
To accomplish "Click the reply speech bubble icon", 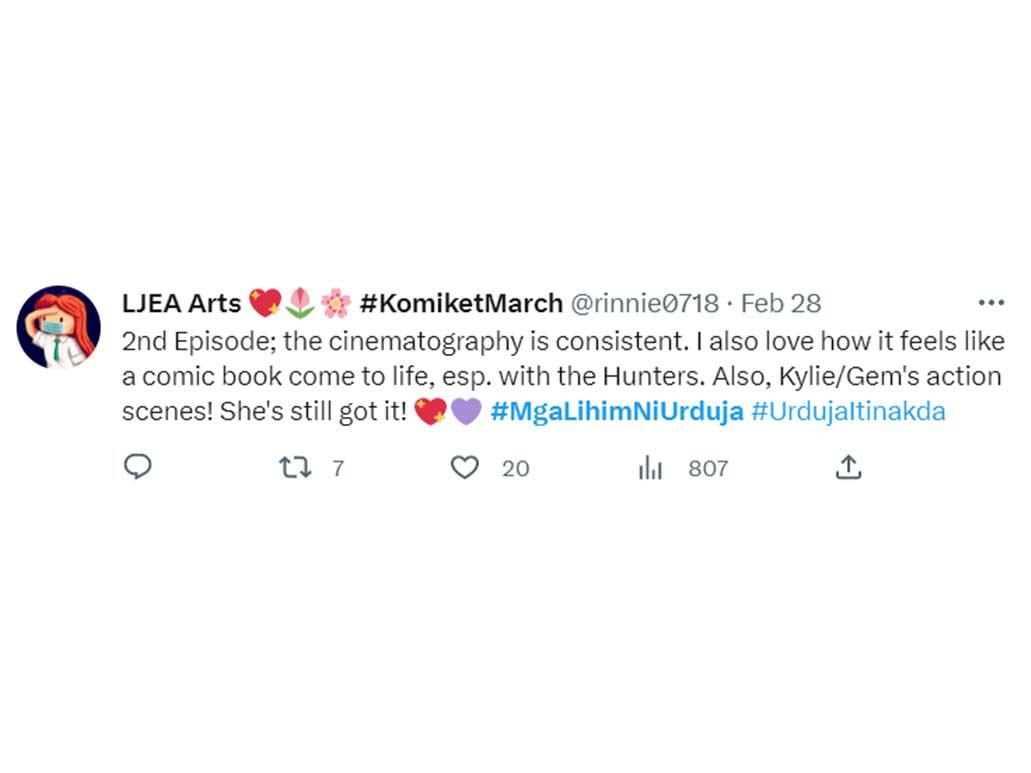I will coord(137,467).
